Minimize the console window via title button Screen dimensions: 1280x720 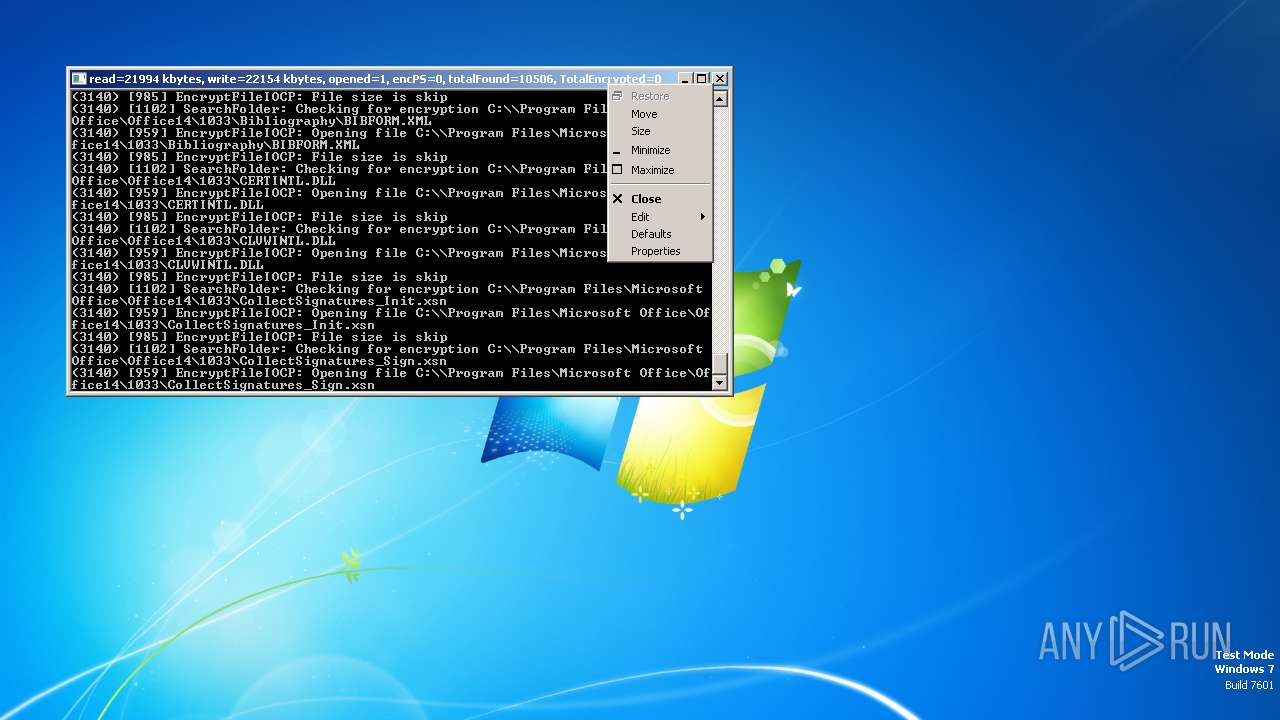tap(685, 78)
